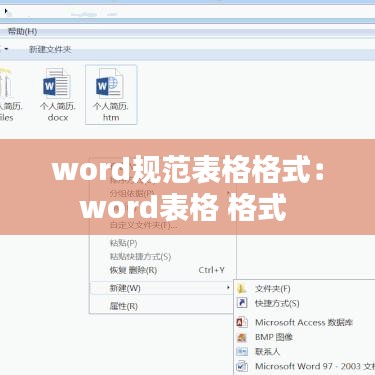Select Microsoft Word 97 - 2003 entry
Screen dimensions: 375x375
[x=315, y=366]
